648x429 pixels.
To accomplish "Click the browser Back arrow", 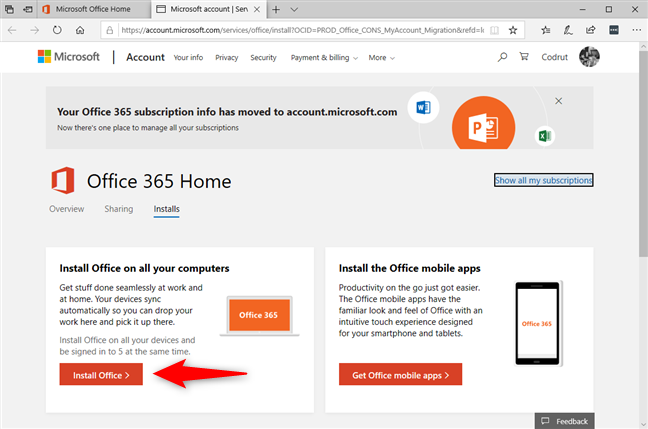I will point(12,30).
